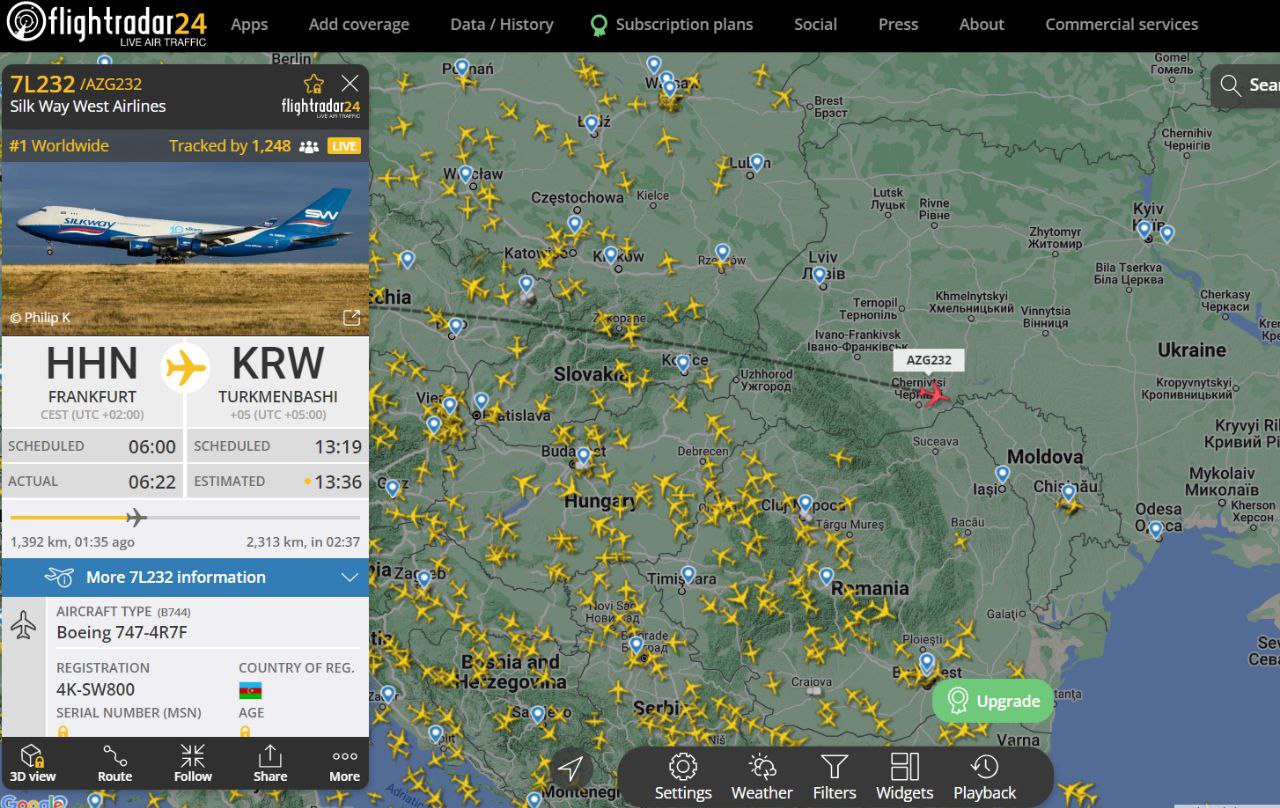Show the flight Route
This screenshot has height=808, width=1280.
pyautogui.click(x=115, y=764)
